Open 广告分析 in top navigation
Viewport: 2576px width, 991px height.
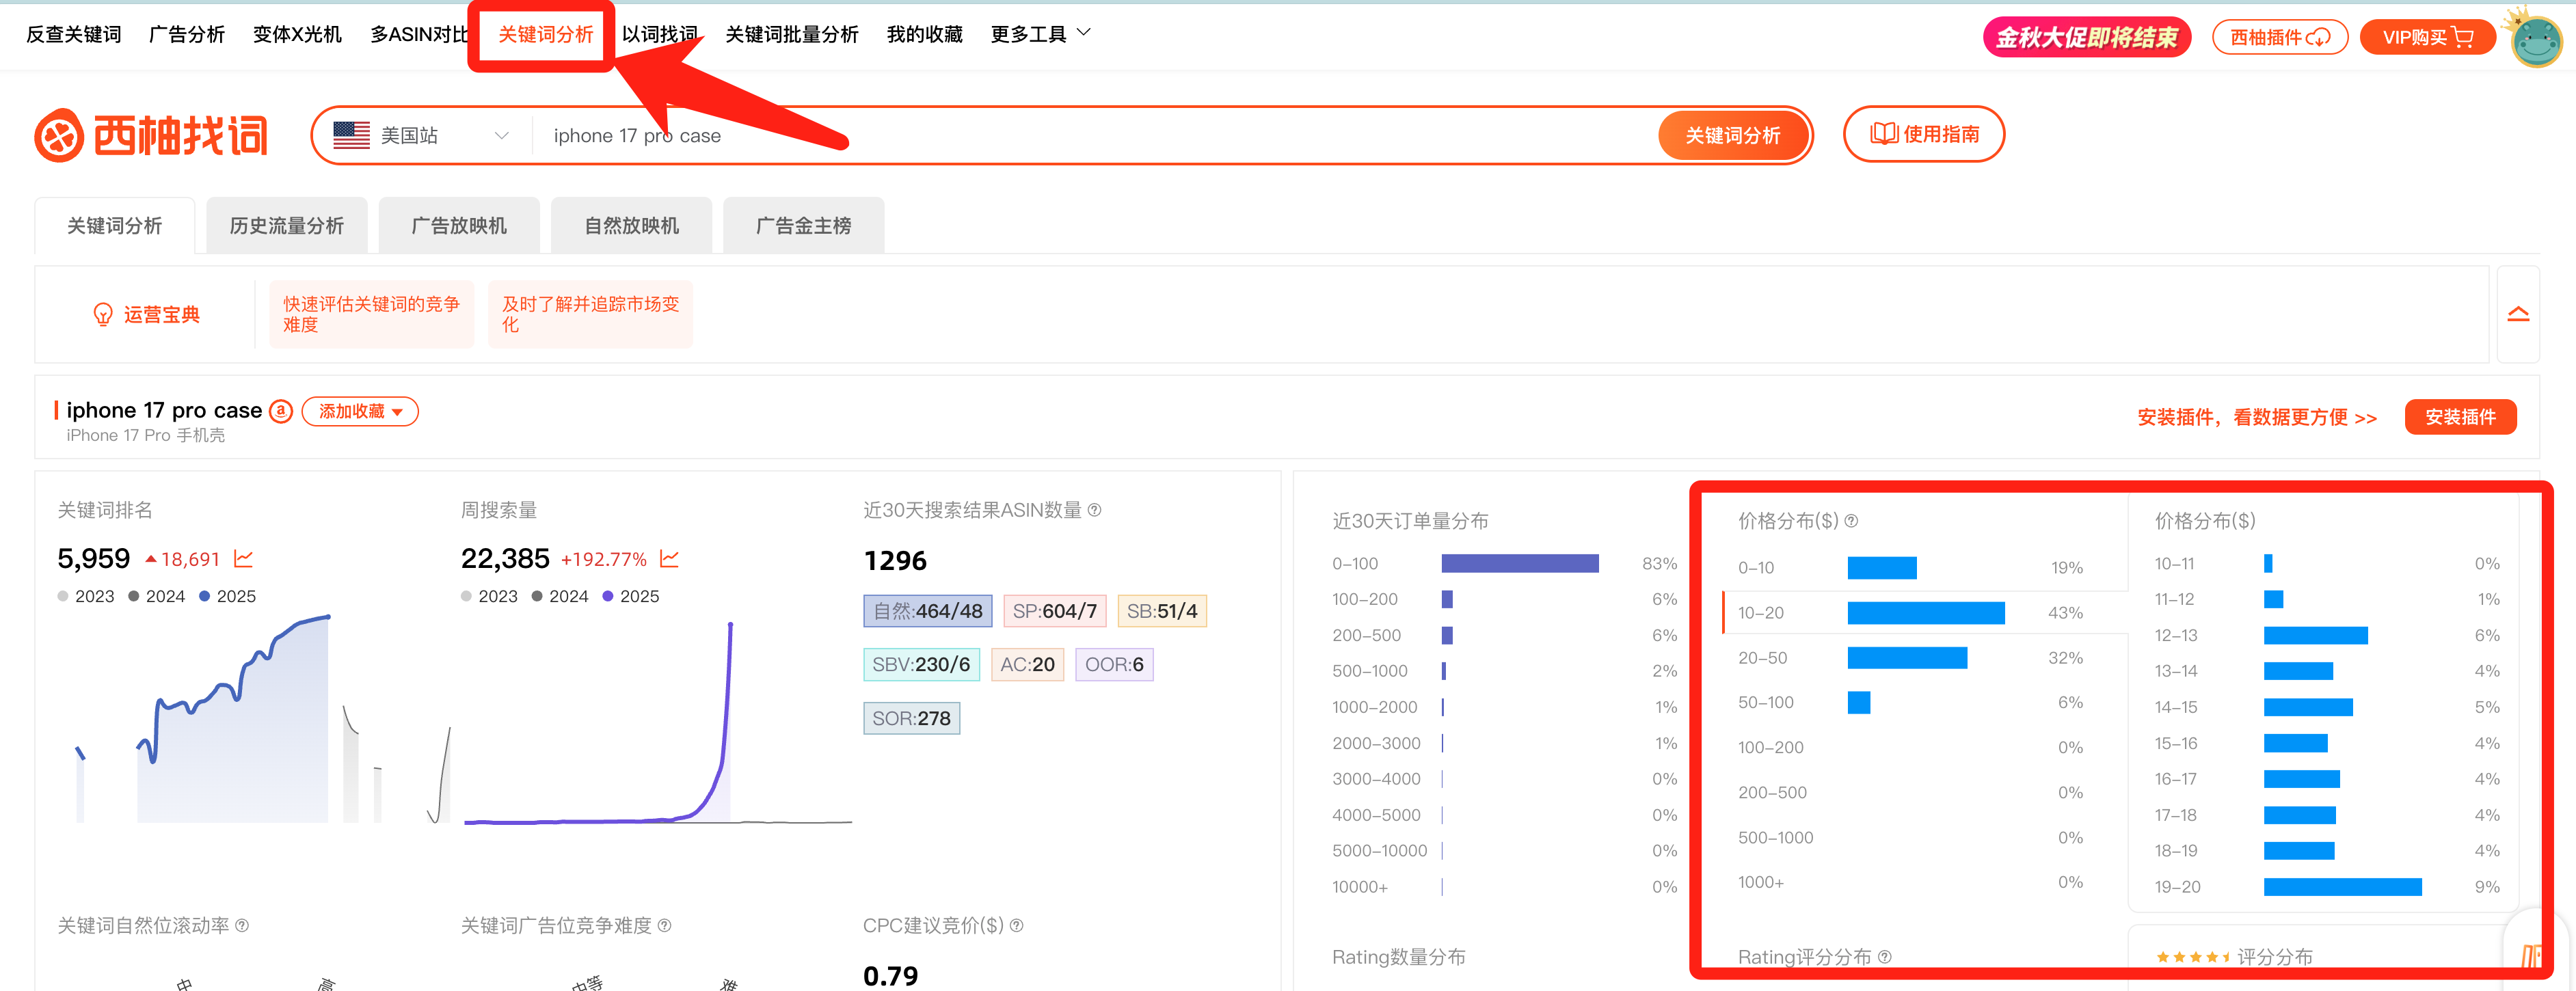tap(187, 34)
